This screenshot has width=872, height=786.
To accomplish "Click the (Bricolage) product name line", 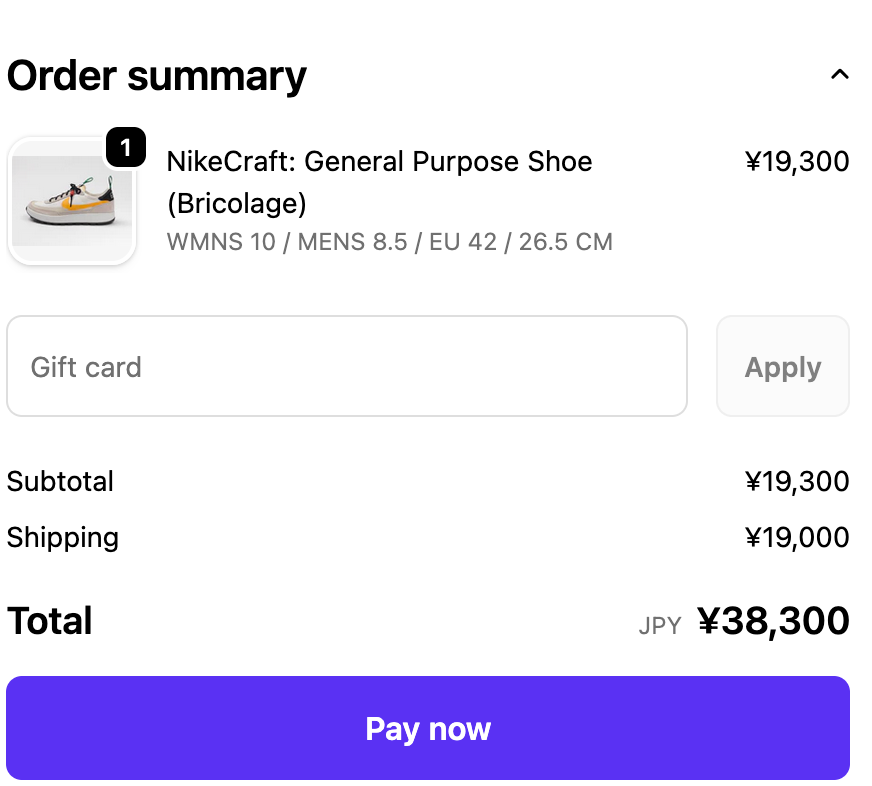I will (236, 203).
